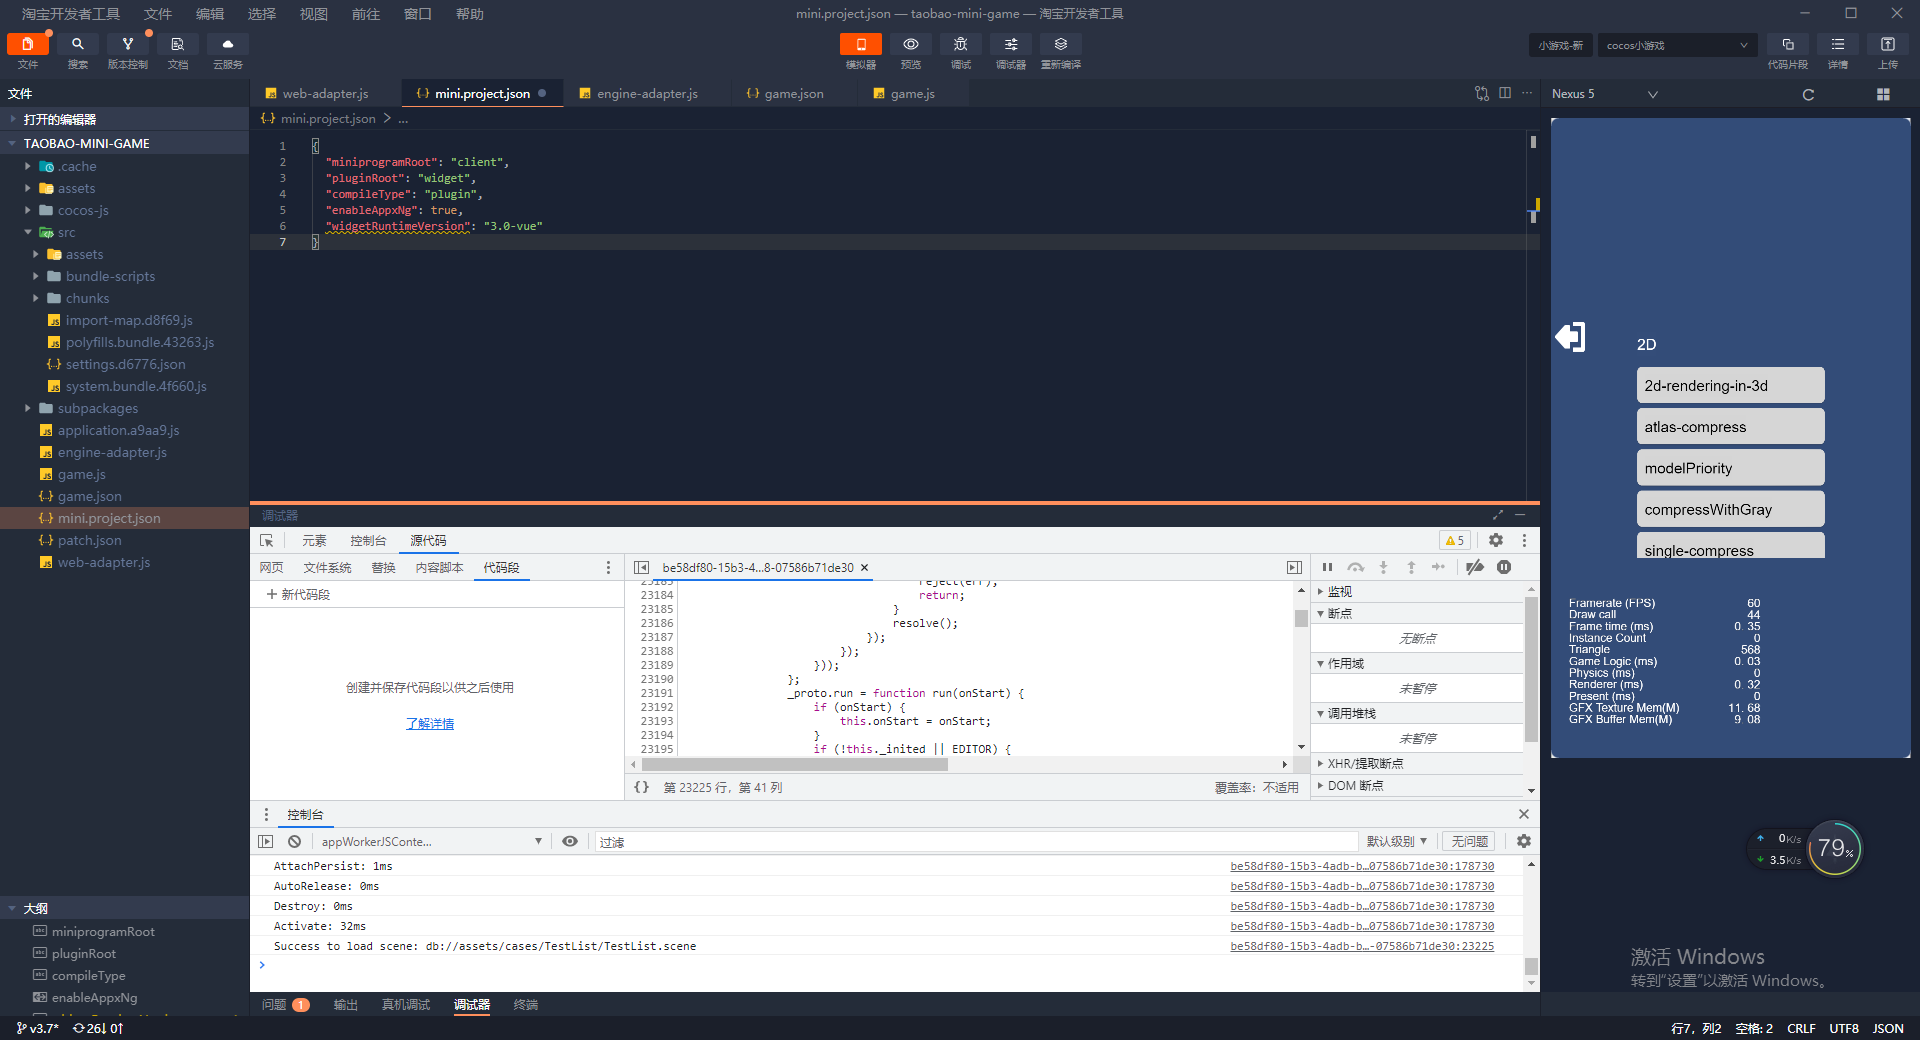Open the 默认级别 log level dropdown
Image resolution: width=1920 pixels, height=1040 pixels.
click(x=1397, y=842)
